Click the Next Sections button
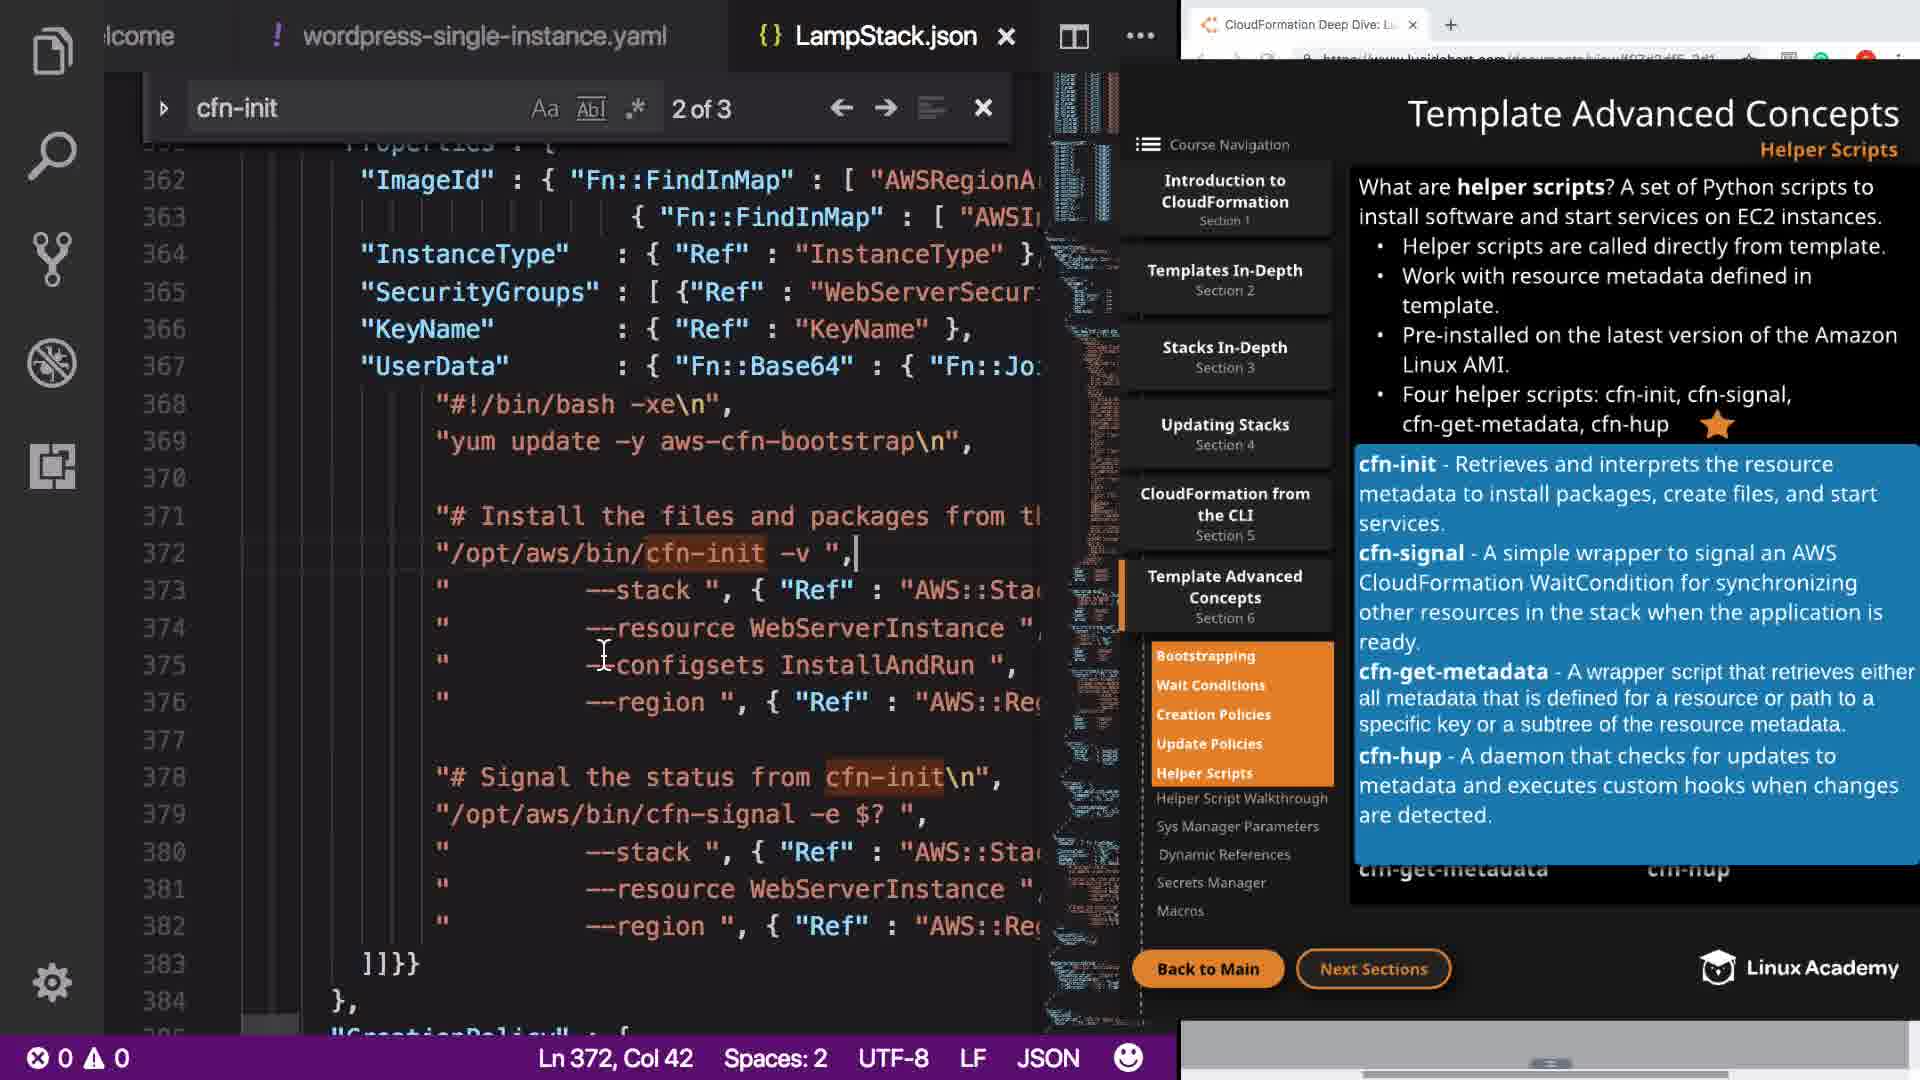The height and width of the screenshot is (1080, 1920). point(1373,969)
